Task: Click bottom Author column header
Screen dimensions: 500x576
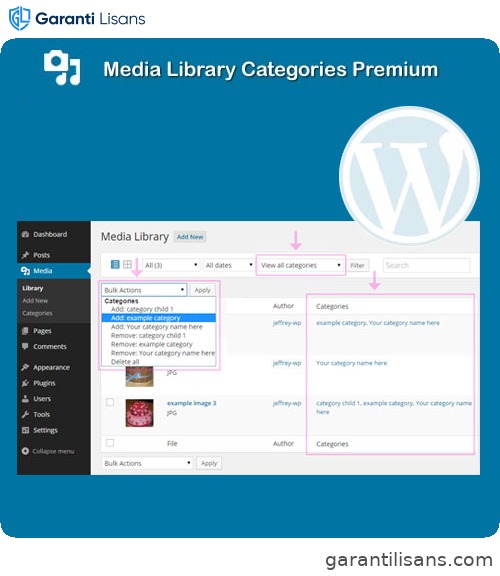Action: pyautogui.click(x=283, y=443)
